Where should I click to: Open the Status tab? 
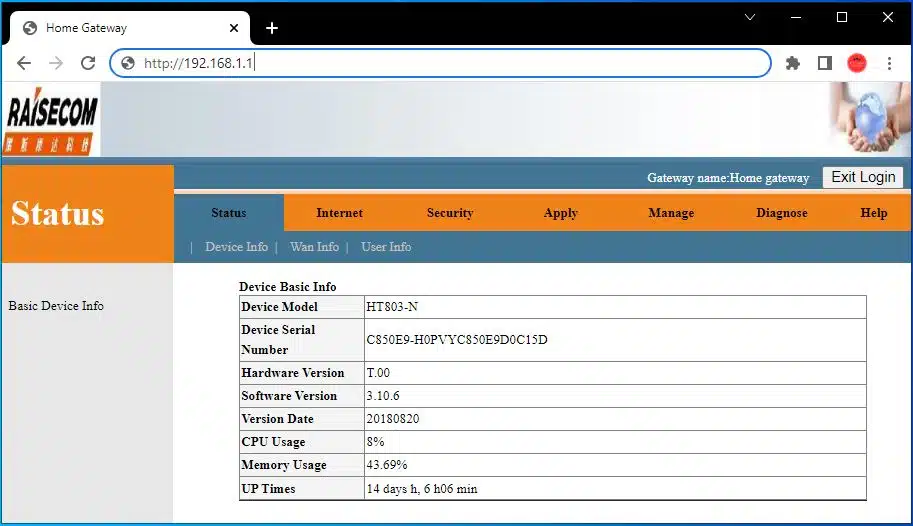pos(229,213)
